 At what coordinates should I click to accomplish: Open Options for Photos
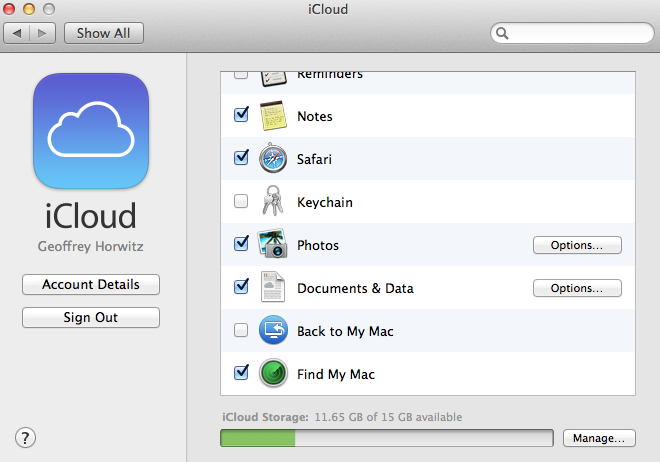pos(577,245)
